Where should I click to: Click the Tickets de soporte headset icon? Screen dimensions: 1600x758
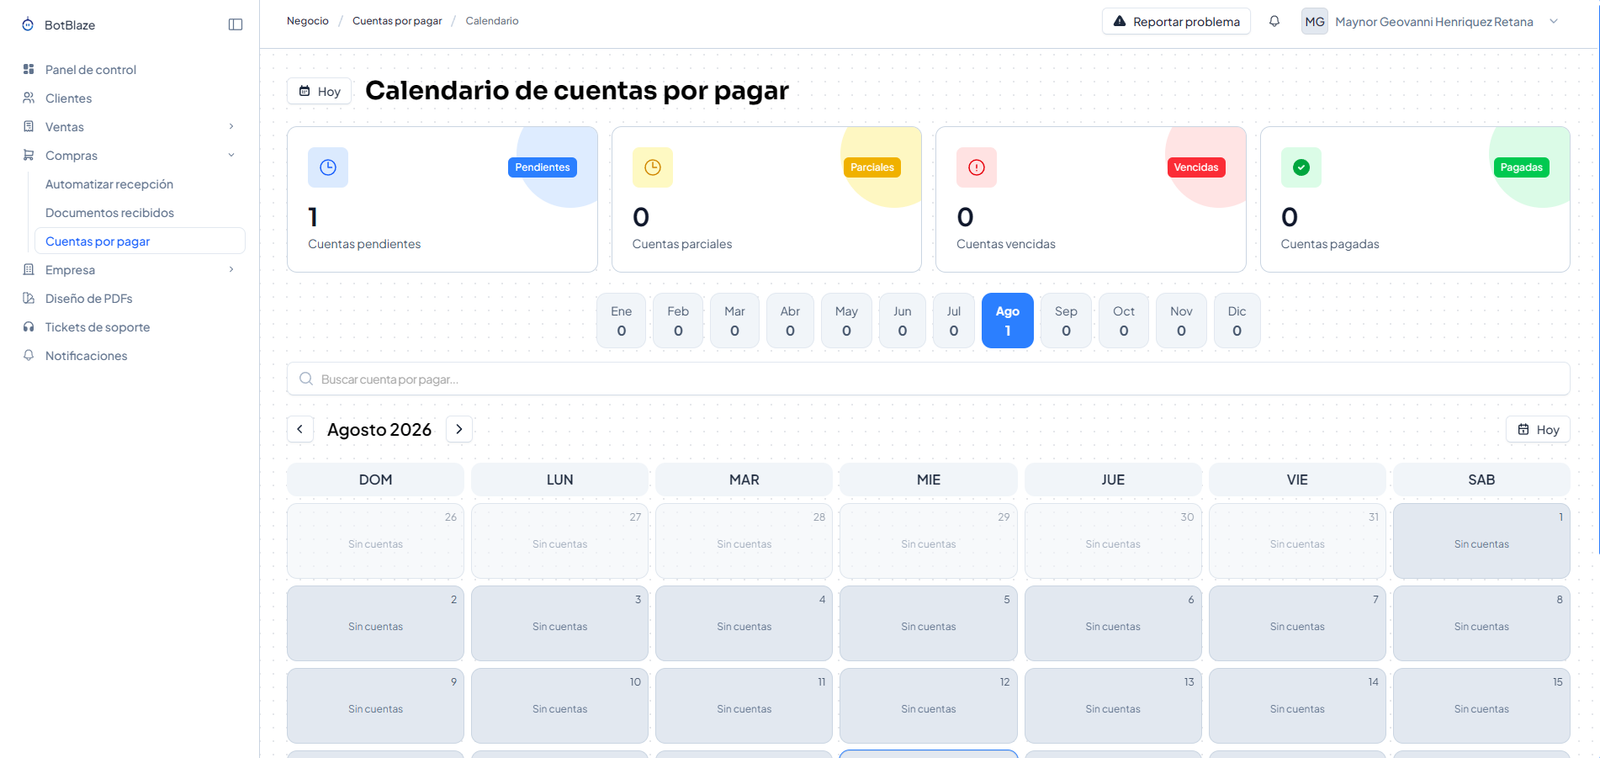28,327
